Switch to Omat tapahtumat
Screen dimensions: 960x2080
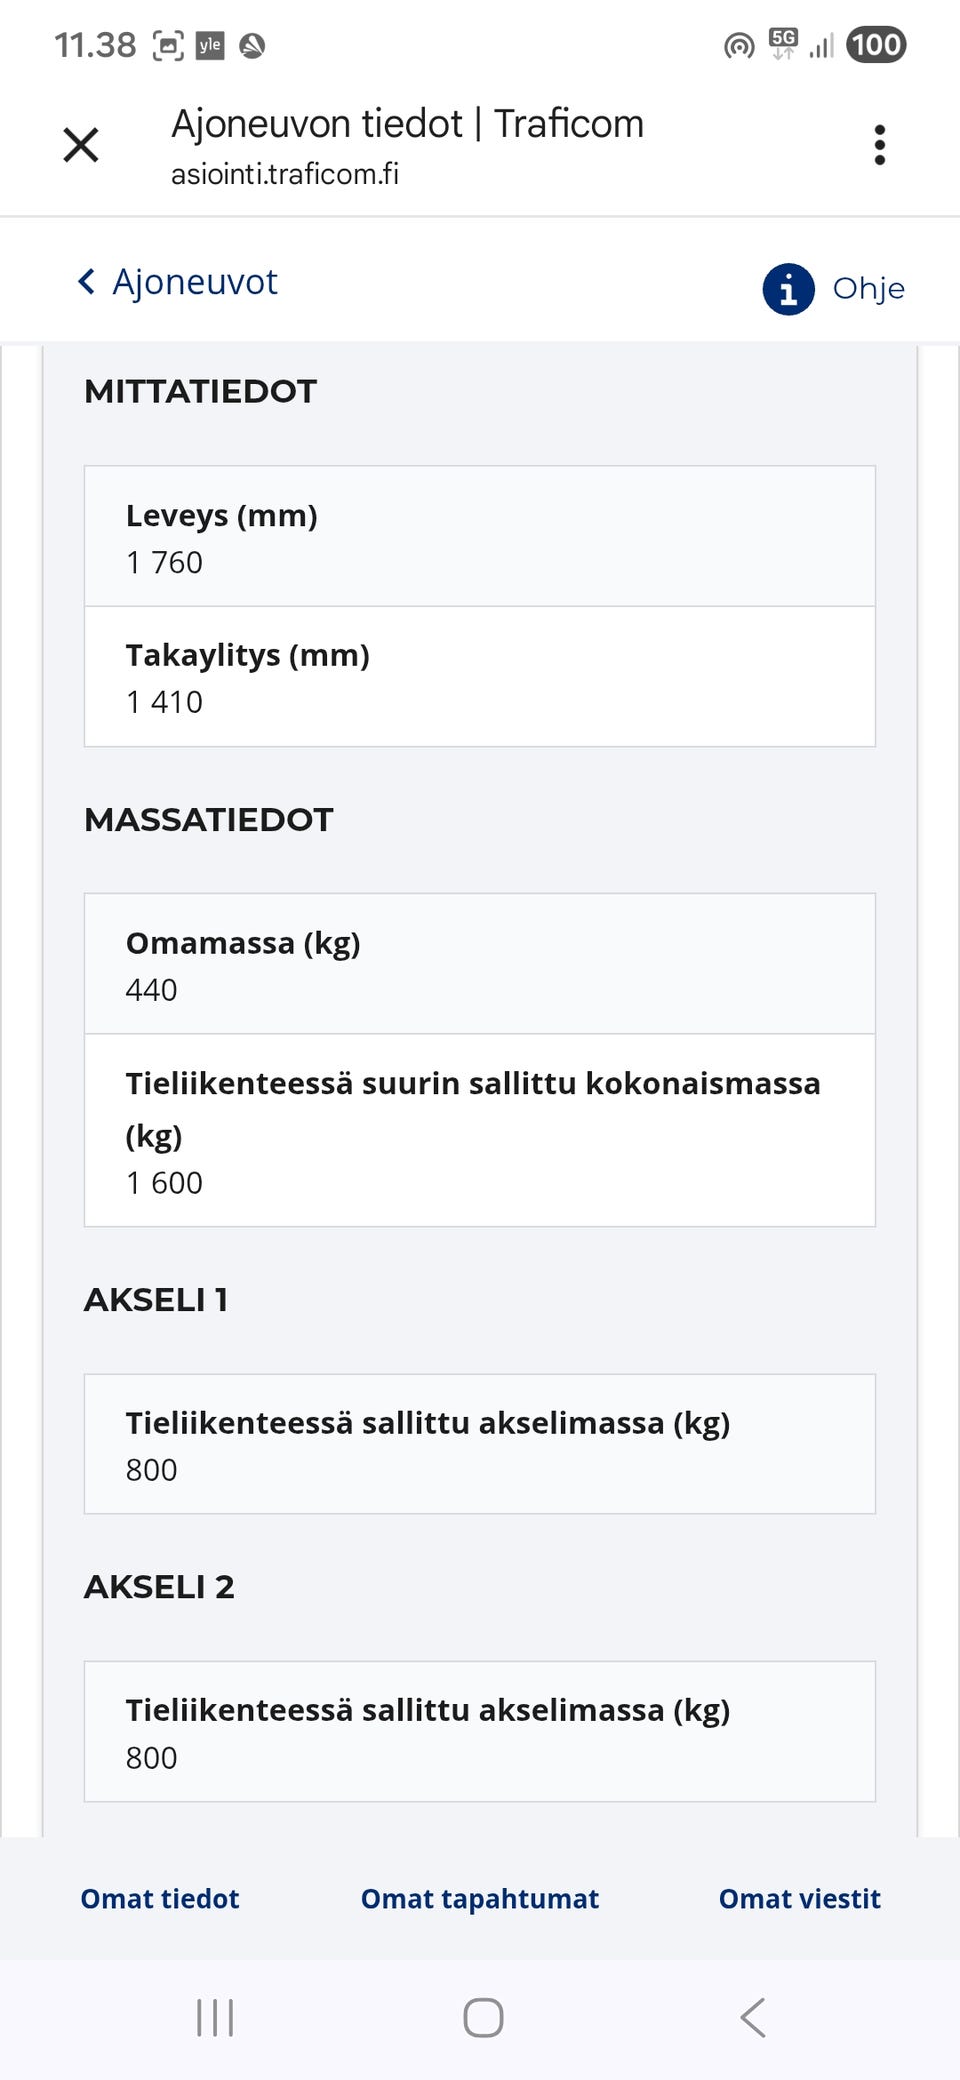[x=480, y=1898]
